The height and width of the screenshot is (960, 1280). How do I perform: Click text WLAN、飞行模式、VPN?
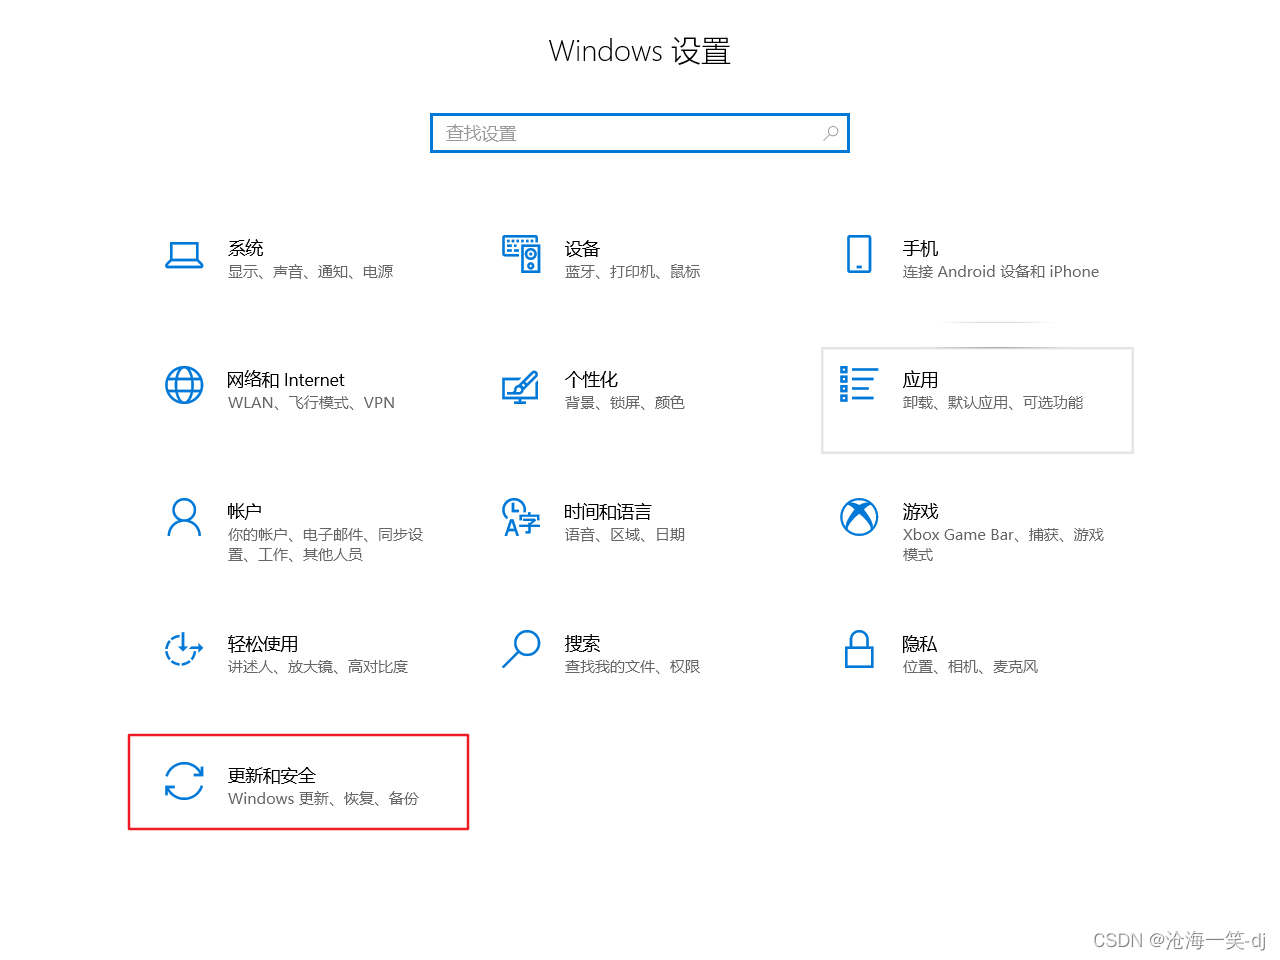(311, 403)
